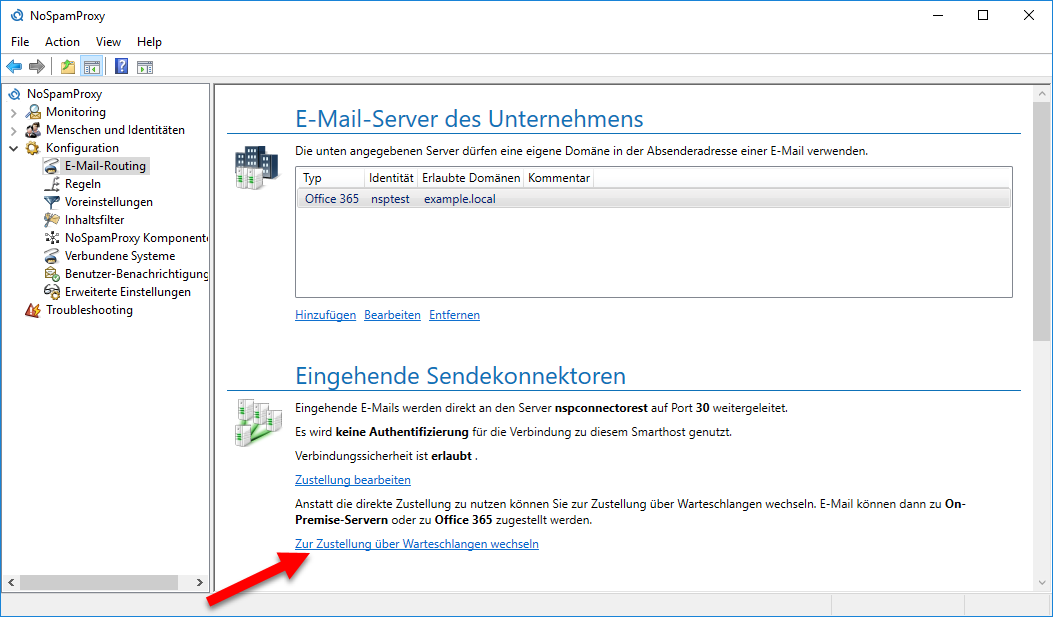Open the Help toolbar icon
Viewport: 1053px width, 617px height.
[x=122, y=66]
